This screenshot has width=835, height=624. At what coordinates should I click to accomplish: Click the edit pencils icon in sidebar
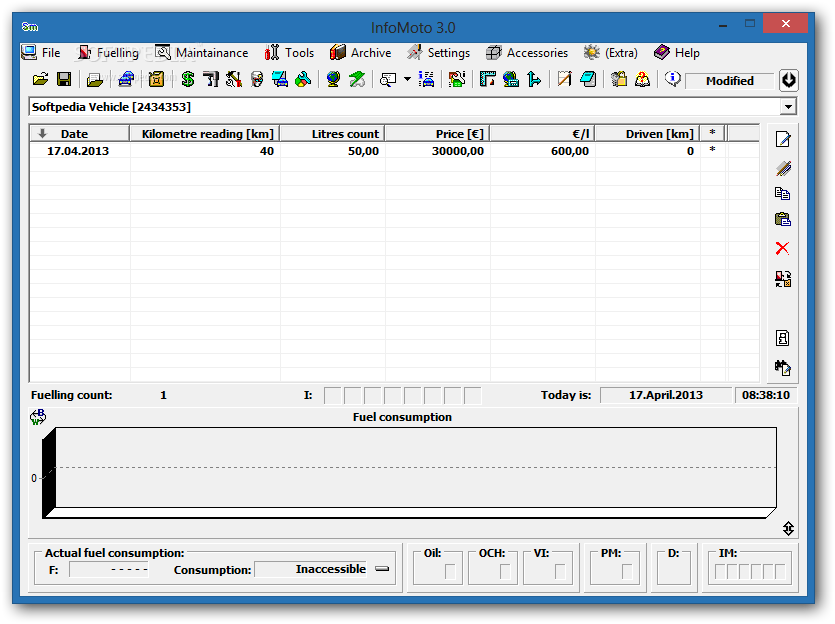(783, 169)
